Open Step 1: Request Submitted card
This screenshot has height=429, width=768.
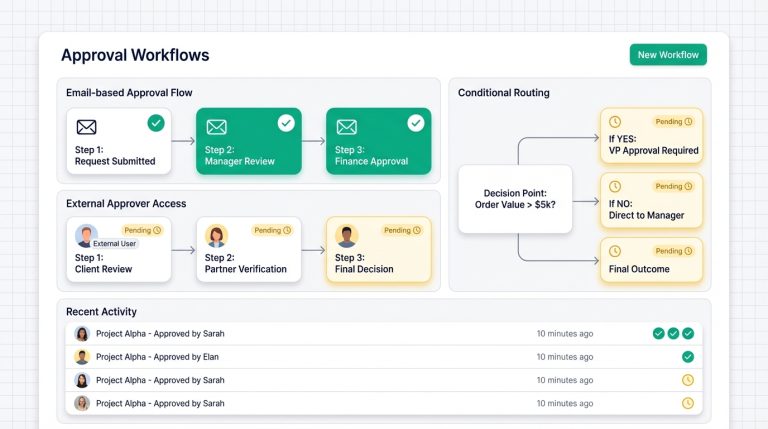coord(119,141)
